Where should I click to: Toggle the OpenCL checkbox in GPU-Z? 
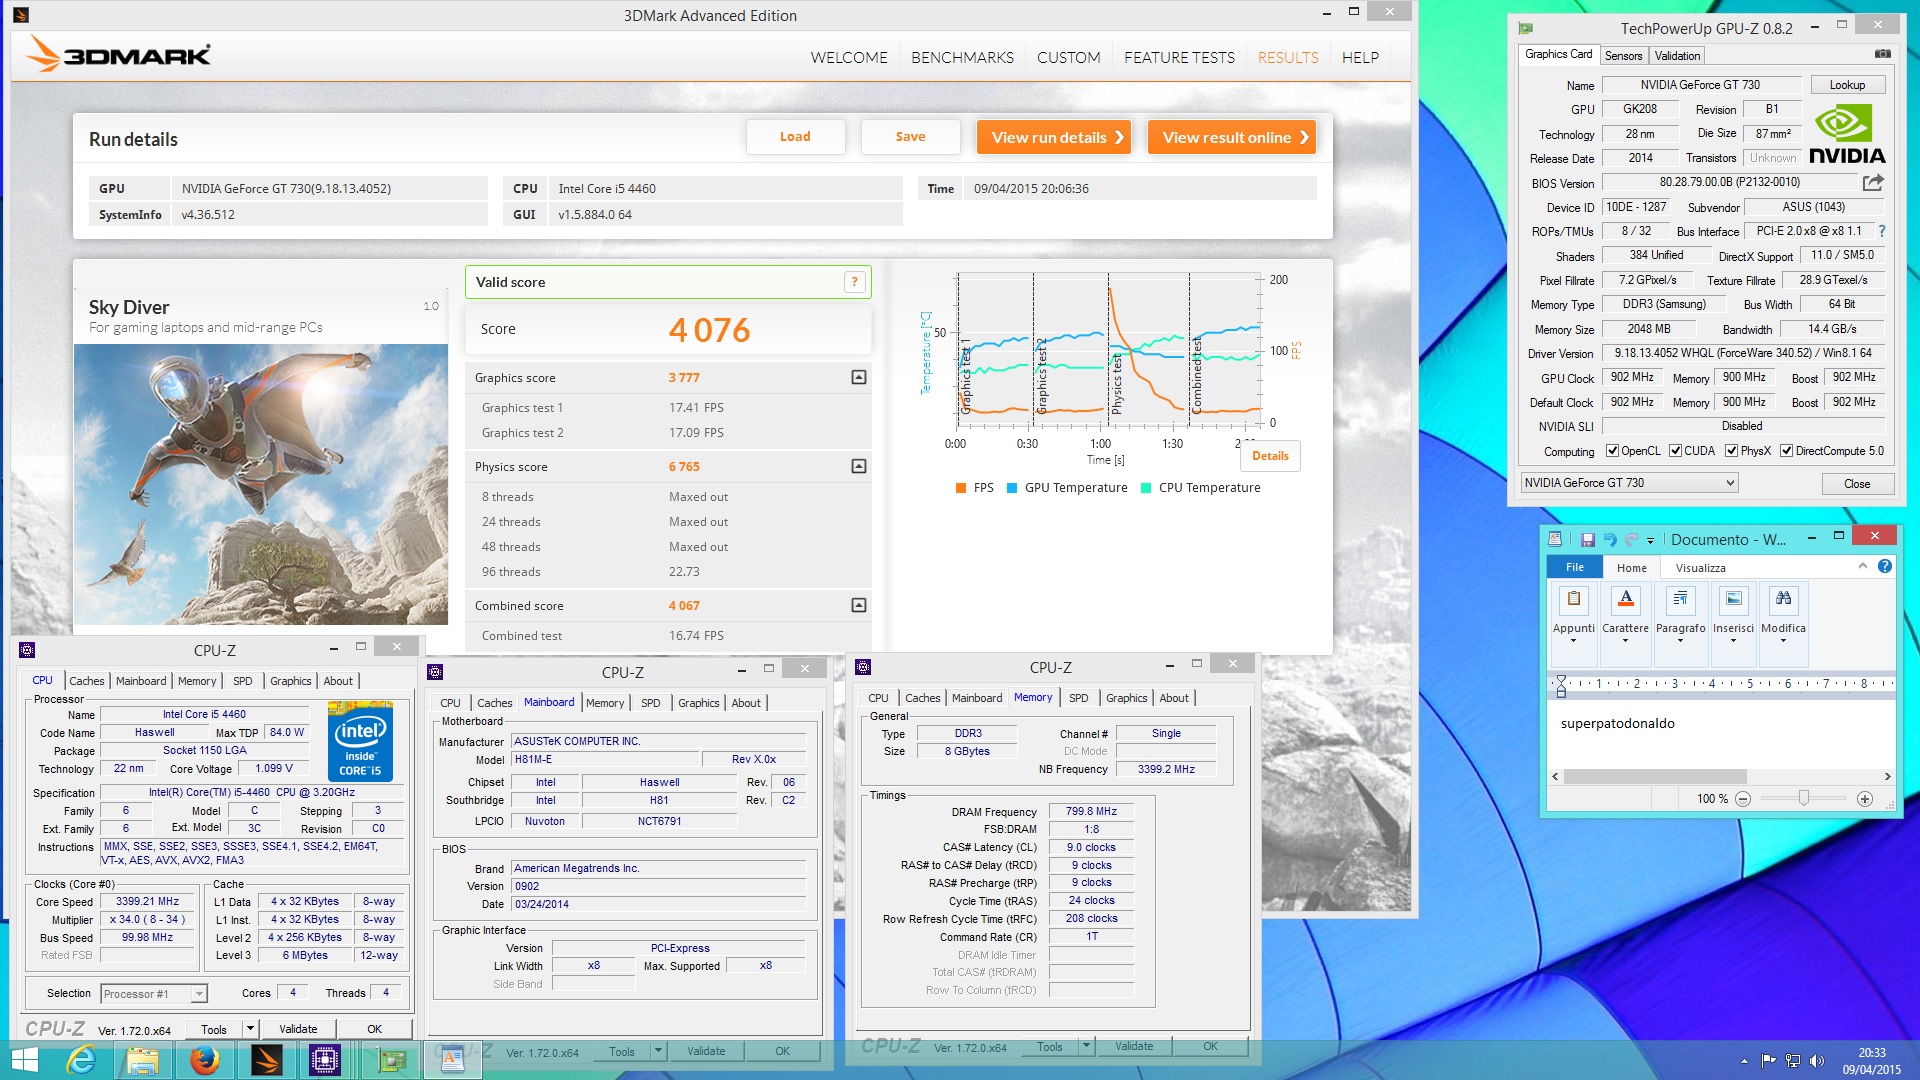[x=1612, y=451]
